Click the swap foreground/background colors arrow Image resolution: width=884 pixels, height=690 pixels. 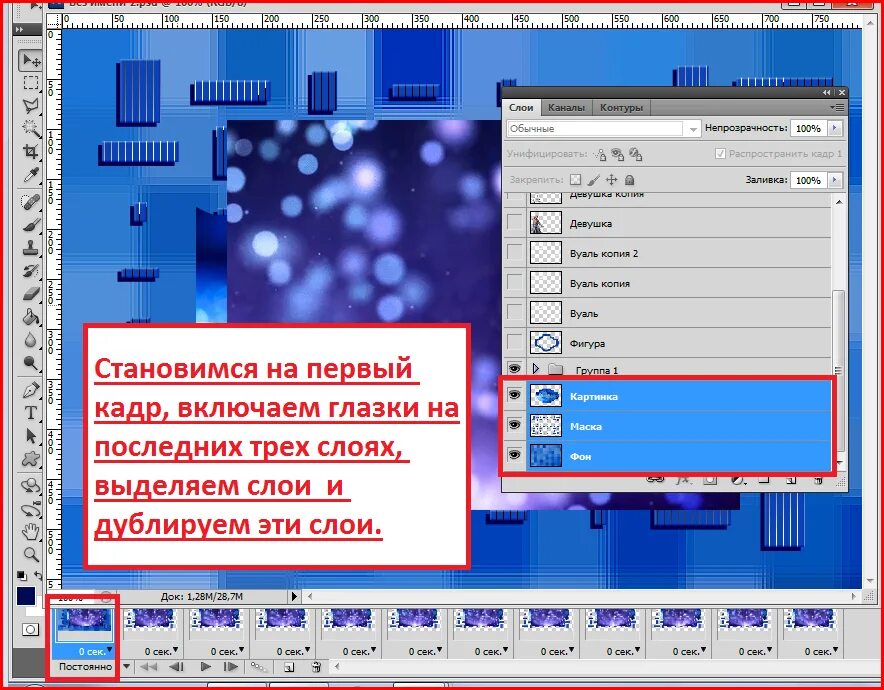click(38, 576)
